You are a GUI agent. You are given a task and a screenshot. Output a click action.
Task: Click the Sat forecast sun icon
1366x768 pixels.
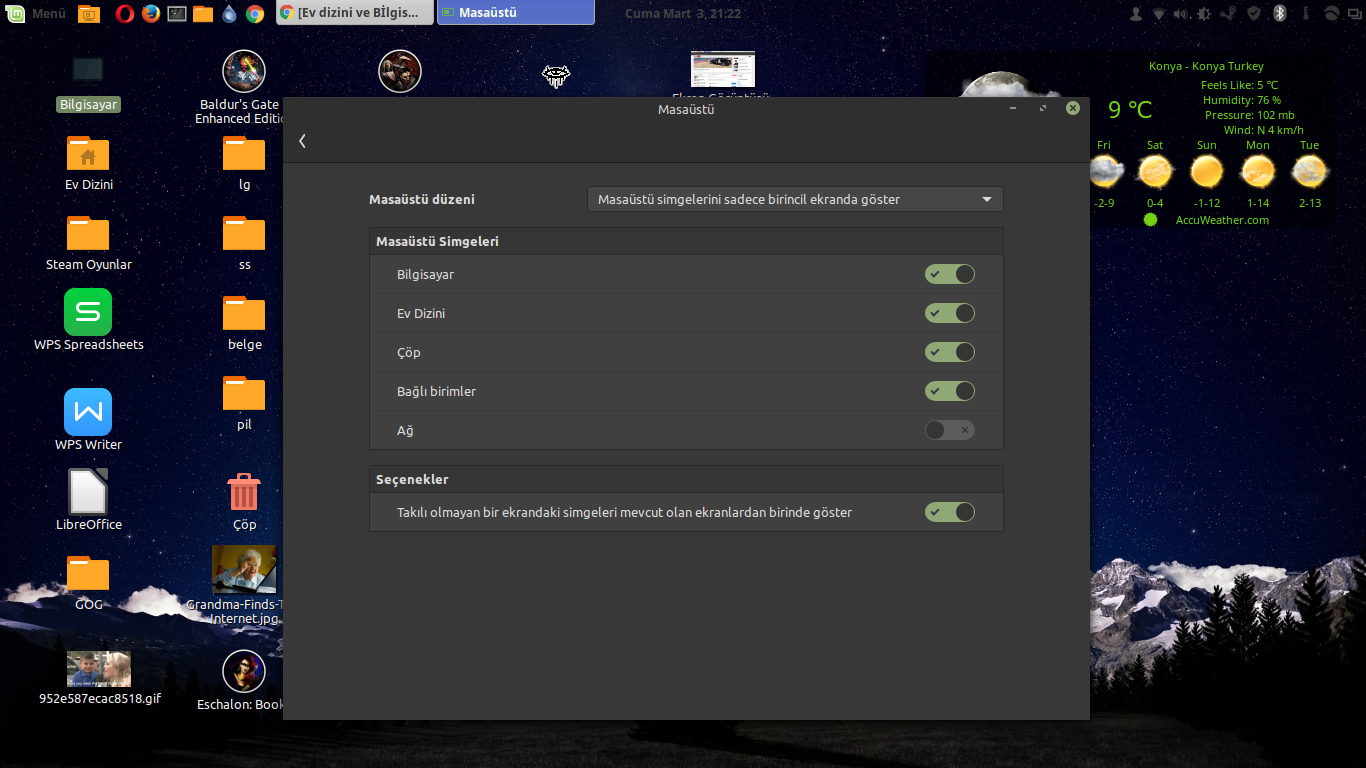[1155, 172]
